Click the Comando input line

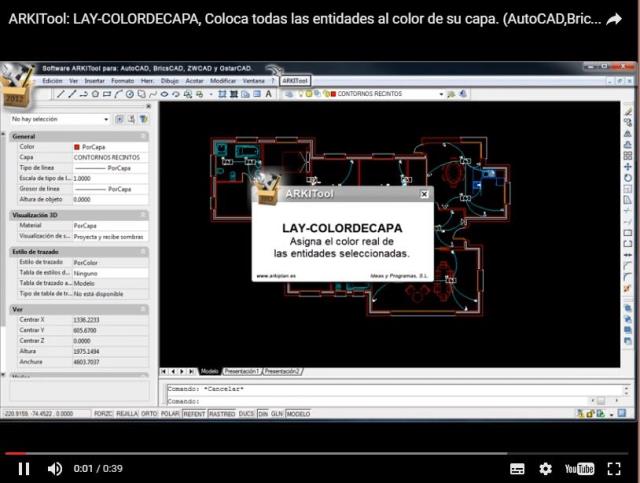[x=380, y=401]
